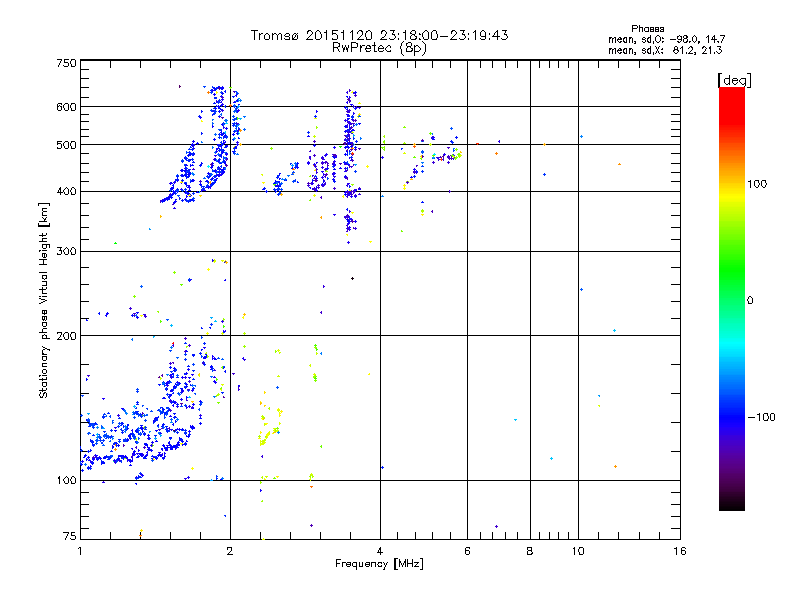Screen dimensions: 800x600
Task: Click the x-axis tick label '16'
Action: [x=680, y=551]
